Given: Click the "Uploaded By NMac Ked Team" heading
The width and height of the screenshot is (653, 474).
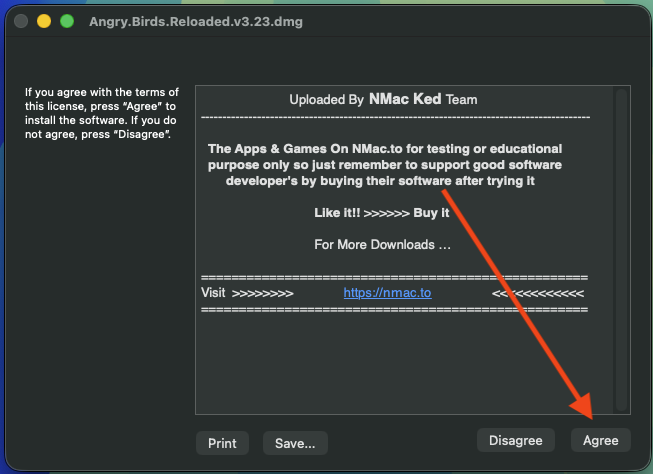Looking at the screenshot, I should (383, 99).
